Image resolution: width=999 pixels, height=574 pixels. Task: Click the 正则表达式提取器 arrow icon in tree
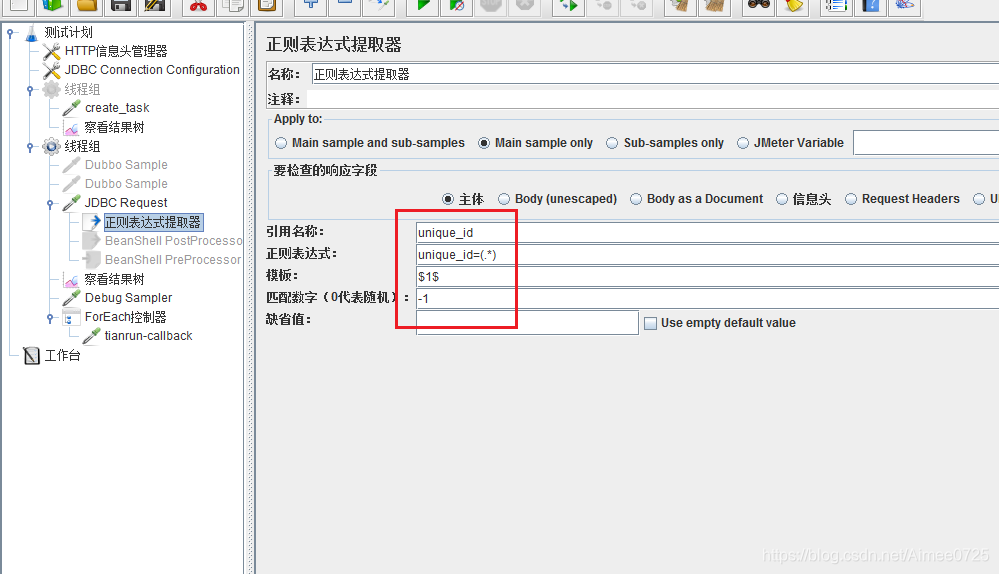pos(93,222)
